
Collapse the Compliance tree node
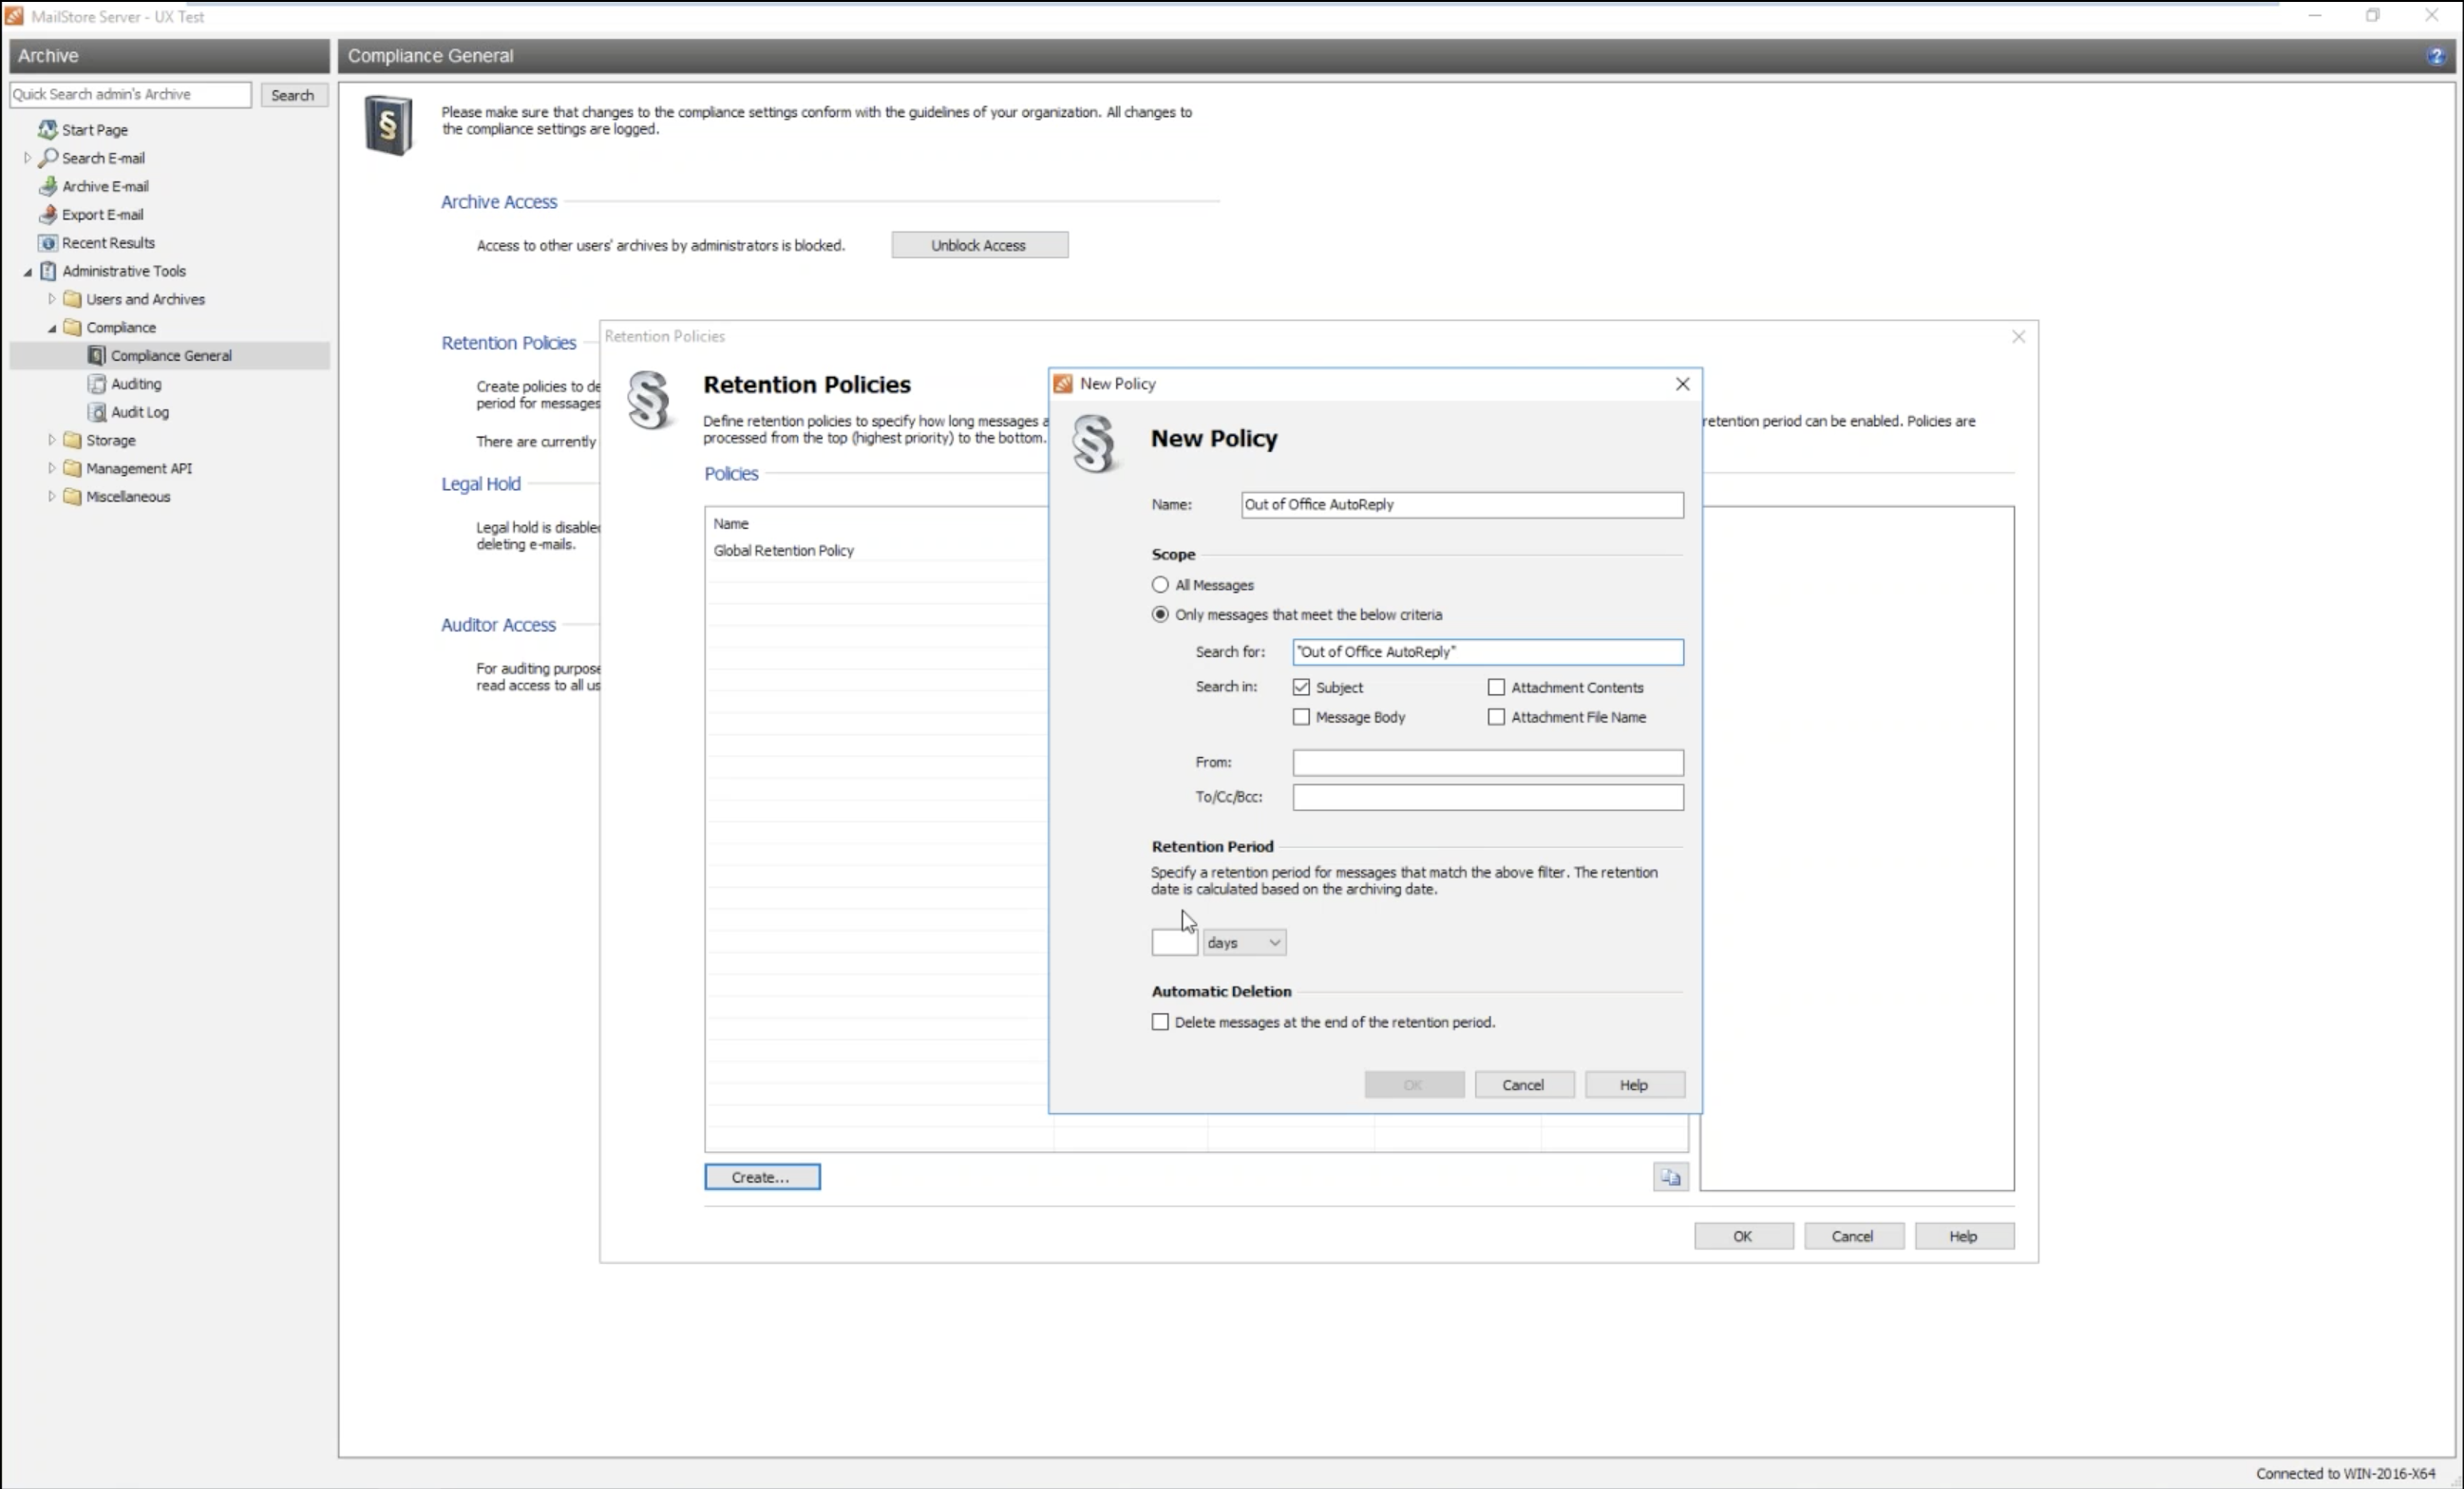tap(52, 327)
